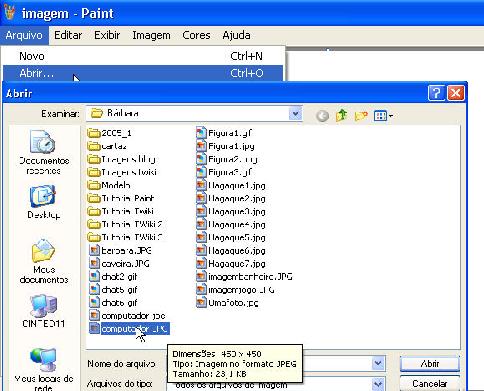Select the Imagens blog folder
The height and width of the screenshot is (391, 484).
[x=122, y=159]
